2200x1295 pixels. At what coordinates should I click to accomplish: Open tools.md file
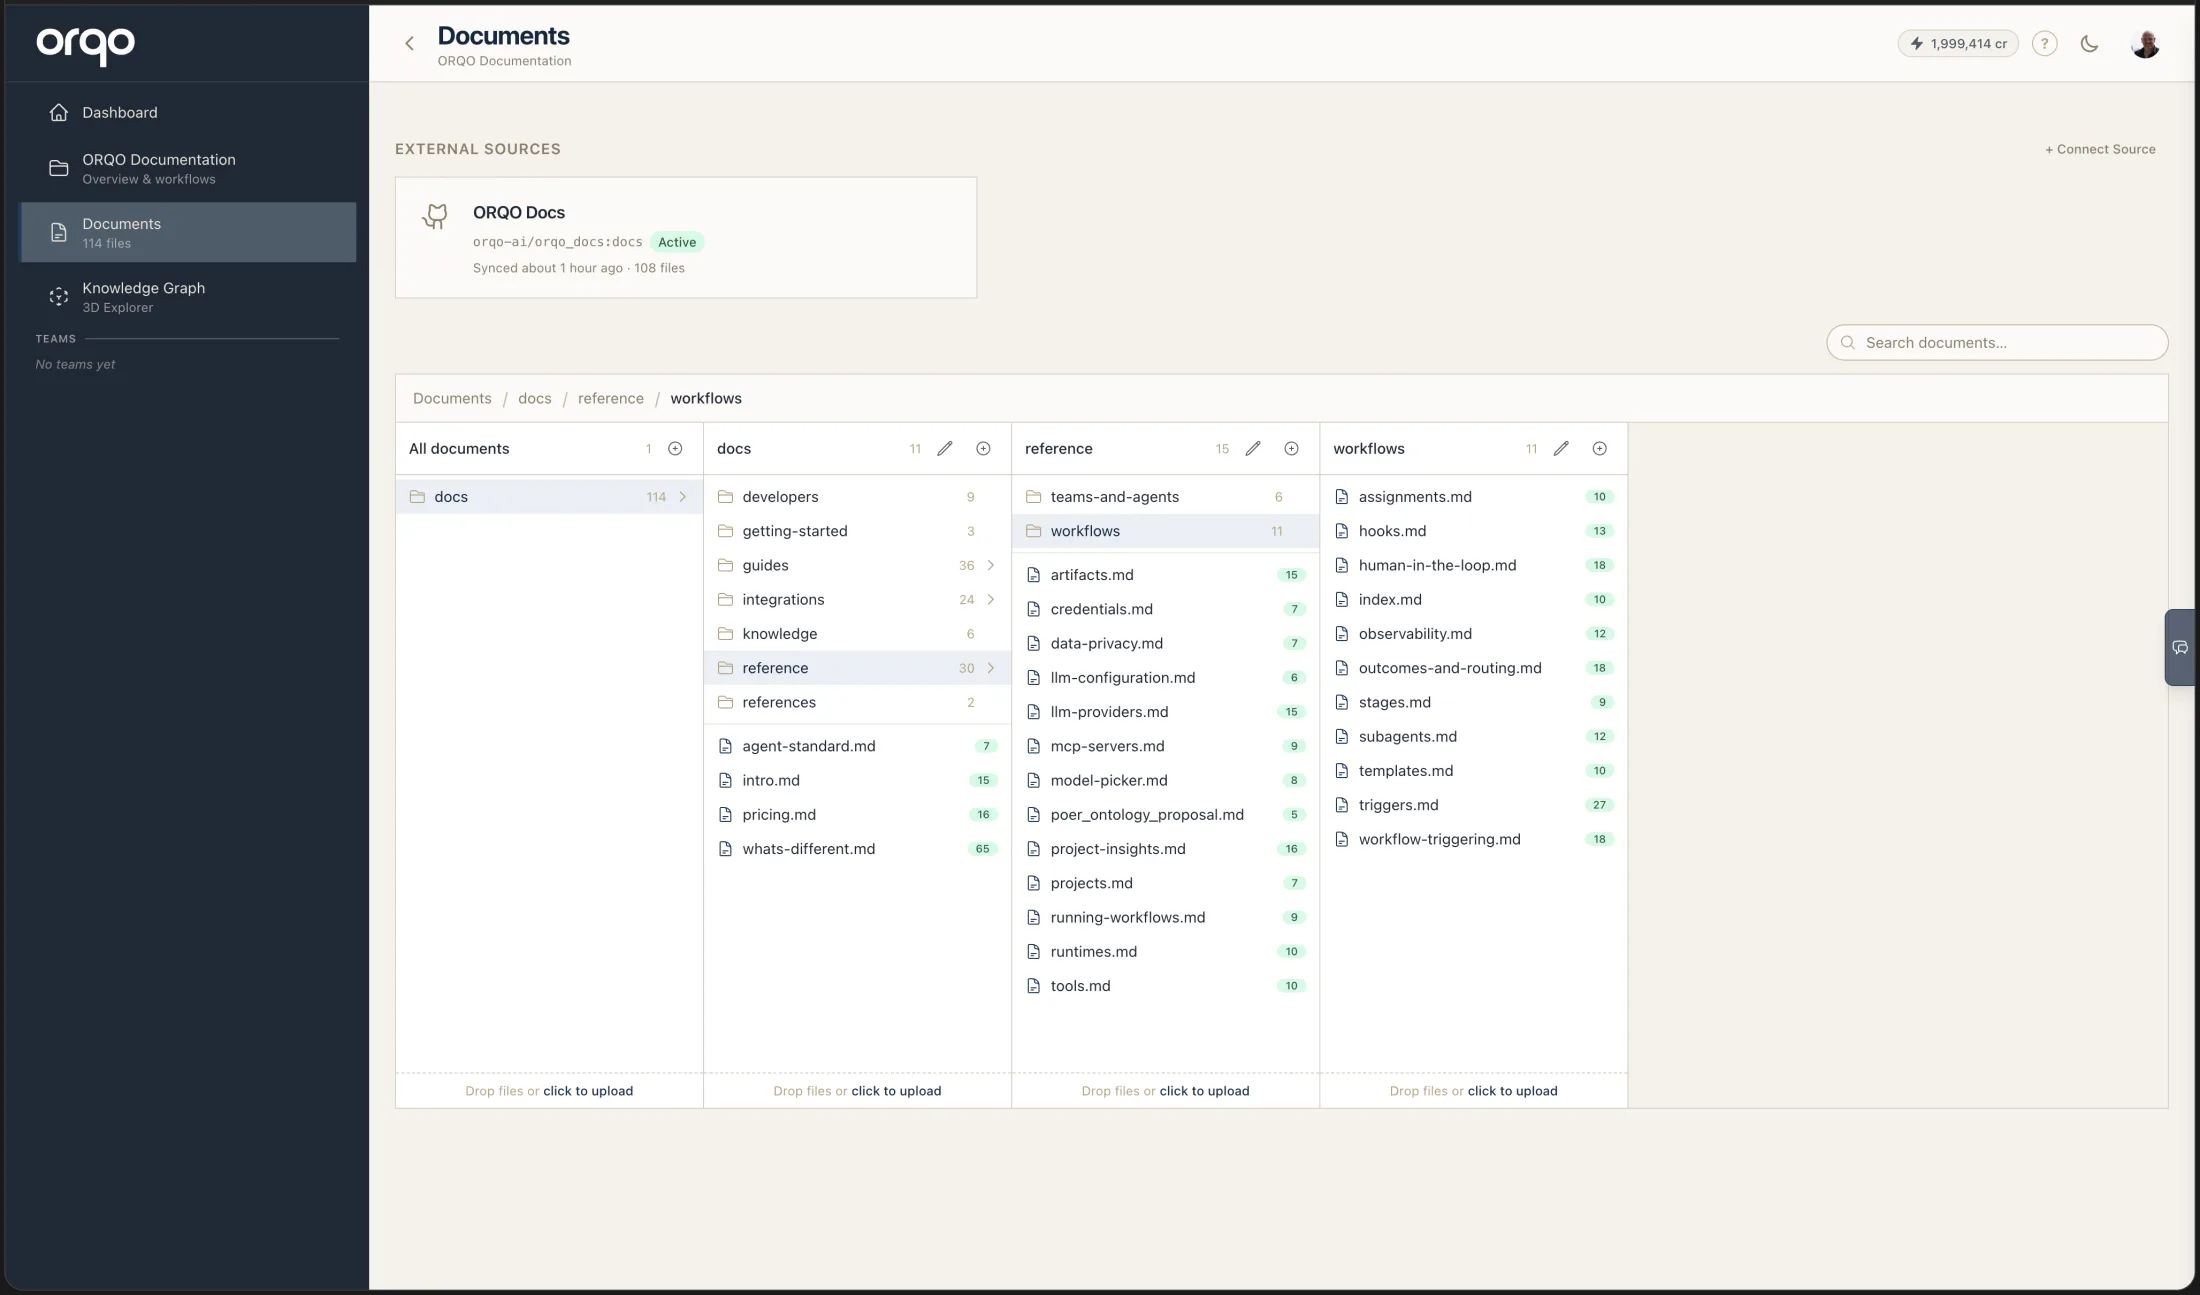click(x=1165, y=986)
